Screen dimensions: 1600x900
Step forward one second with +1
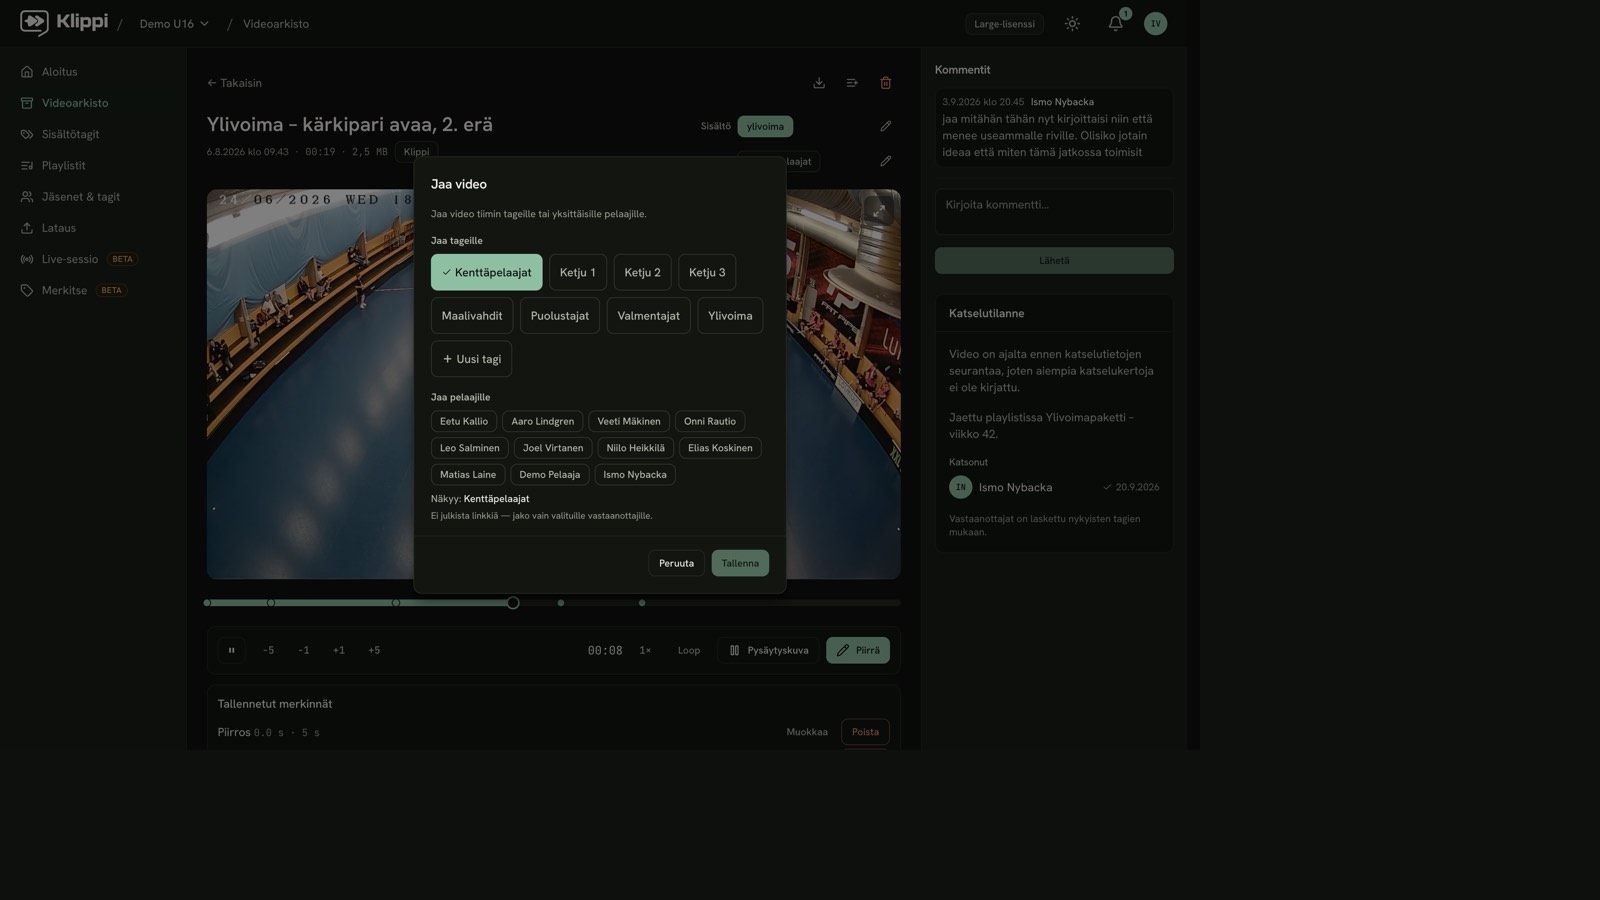coord(339,650)
